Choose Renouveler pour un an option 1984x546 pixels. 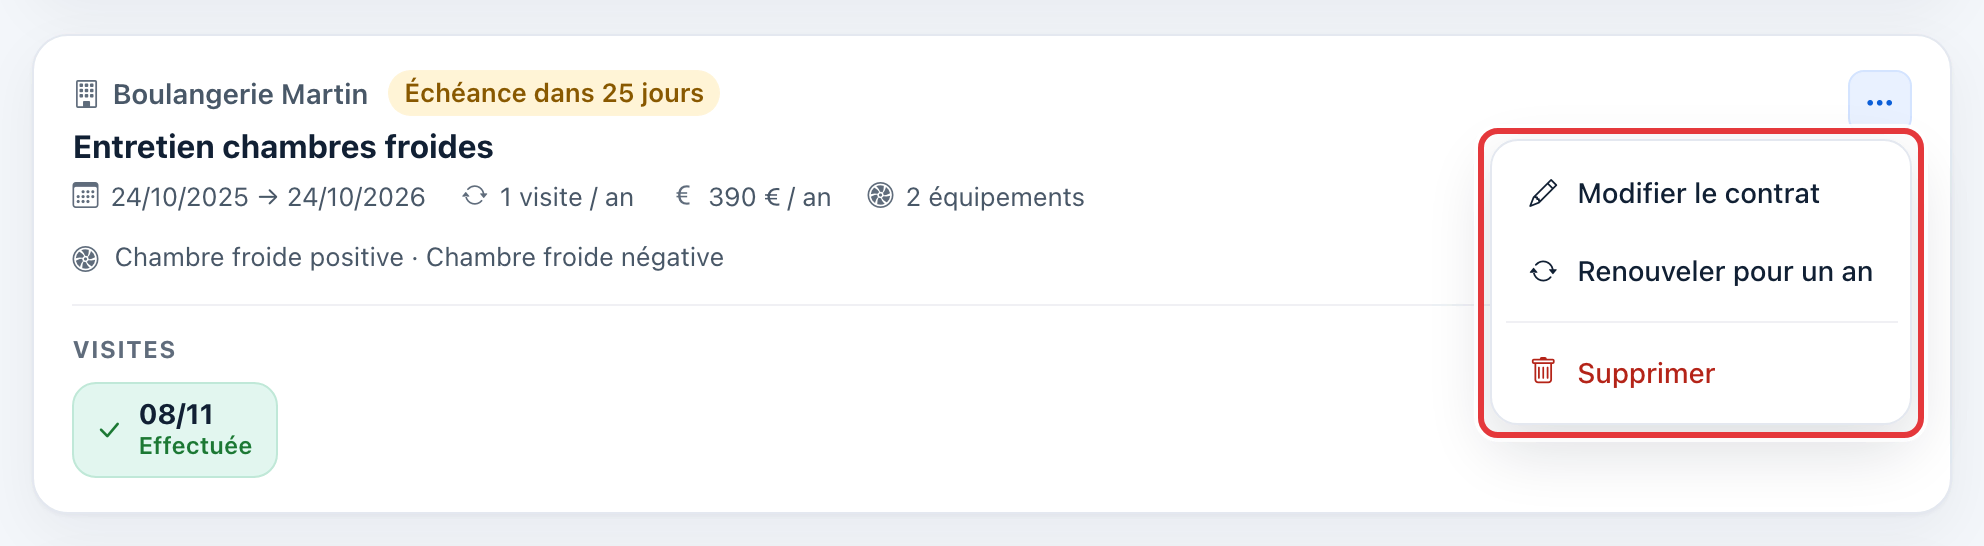click(1700, 271)
